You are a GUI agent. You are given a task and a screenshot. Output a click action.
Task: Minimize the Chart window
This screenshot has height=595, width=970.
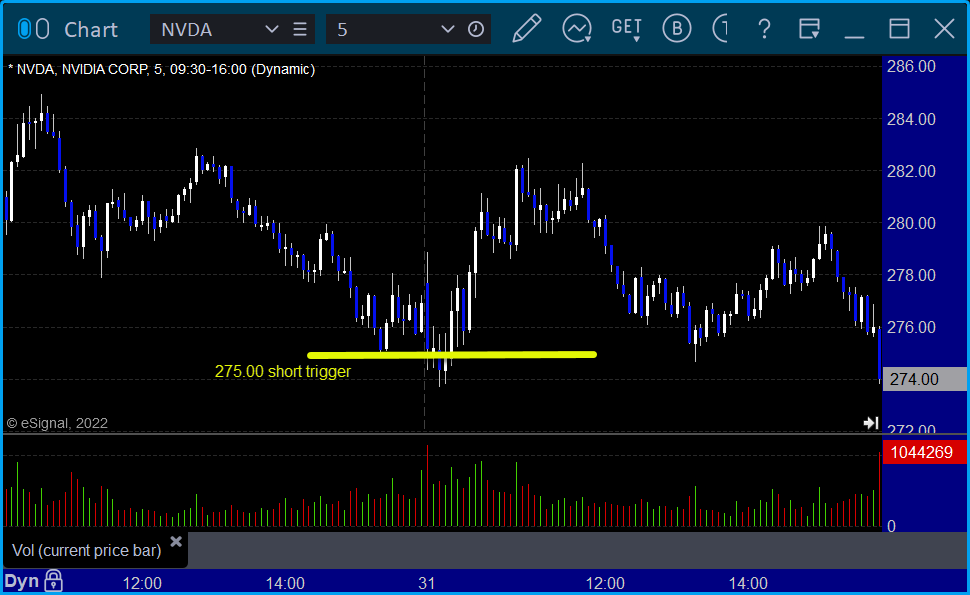click(854, 36)
